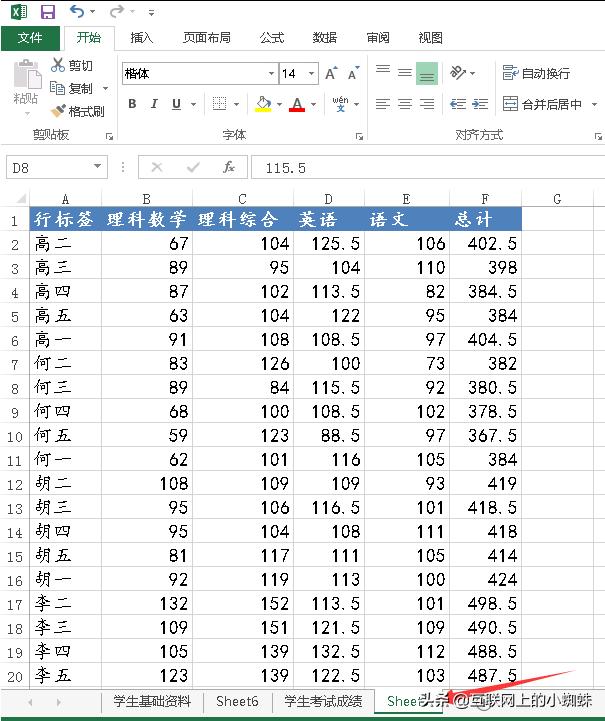The image size is (605, 721).
Task: Cancel the formula entry
Action: pyautogui.click(x=157, y=167)
